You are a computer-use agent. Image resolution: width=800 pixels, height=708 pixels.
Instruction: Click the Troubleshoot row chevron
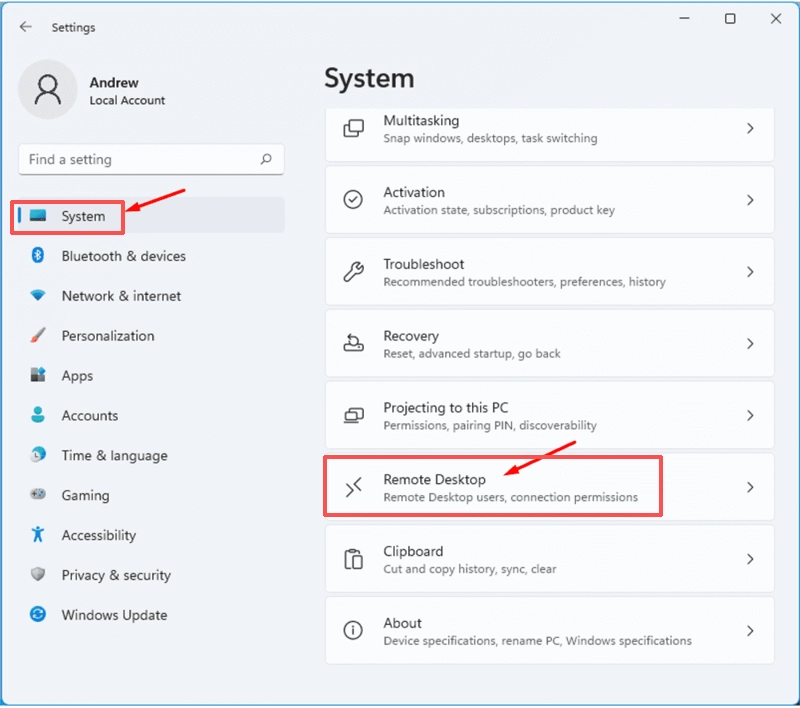(x=750, y=272)
